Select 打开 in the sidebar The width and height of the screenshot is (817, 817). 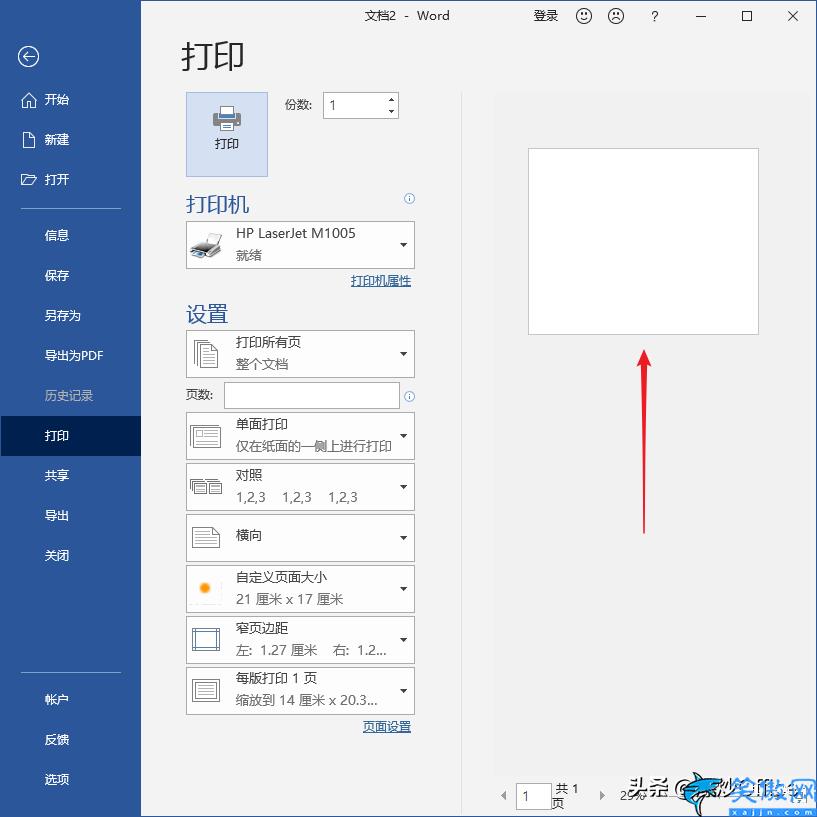click(x=70, y=180)
